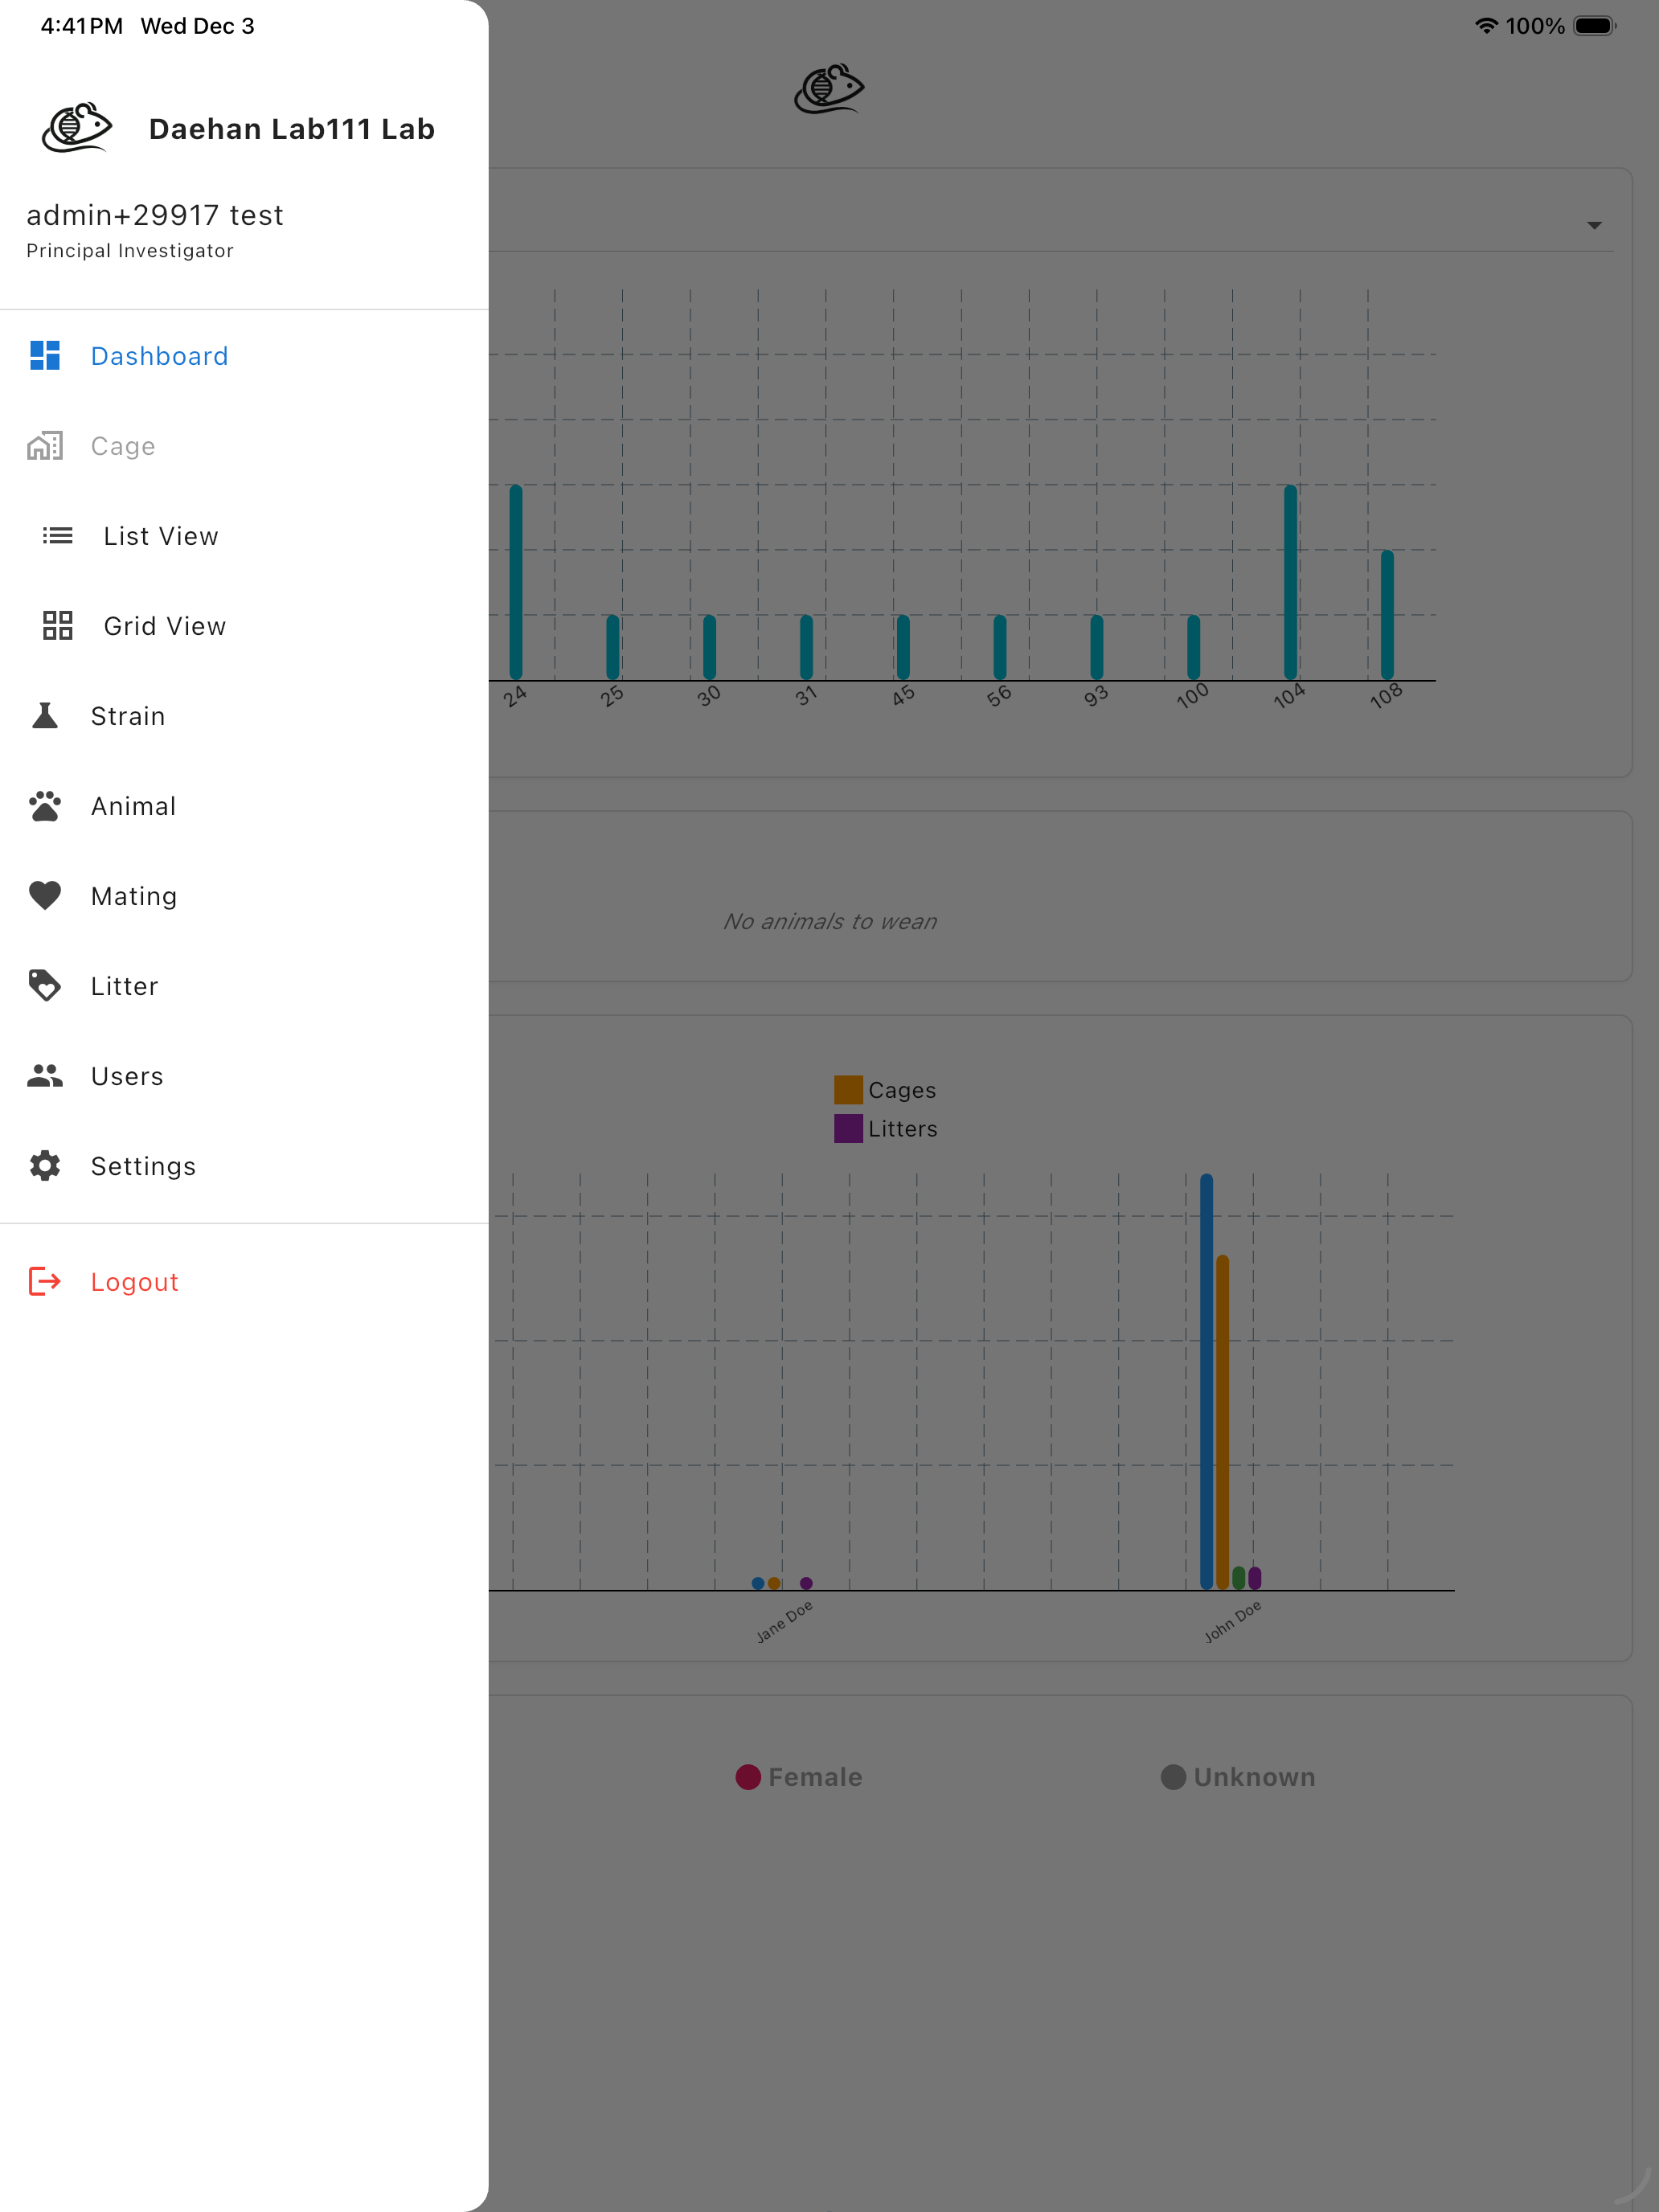Click the Mating heart icon
This screenshot has height=2212, width=1659.
coord(45,895)
